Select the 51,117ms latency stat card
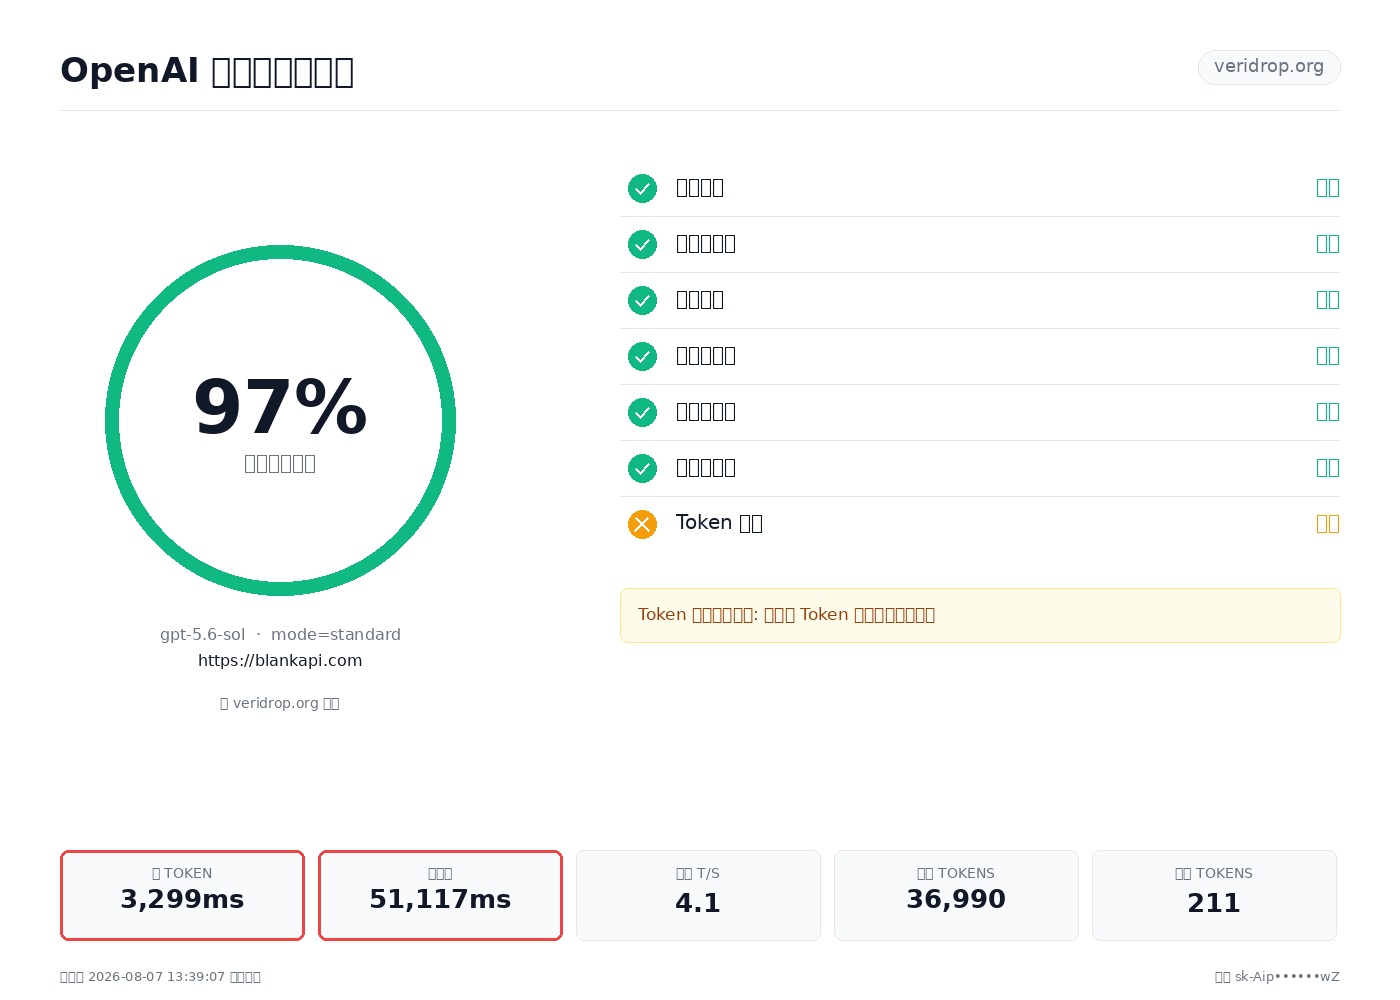1400x1000 pixels. 440,895
